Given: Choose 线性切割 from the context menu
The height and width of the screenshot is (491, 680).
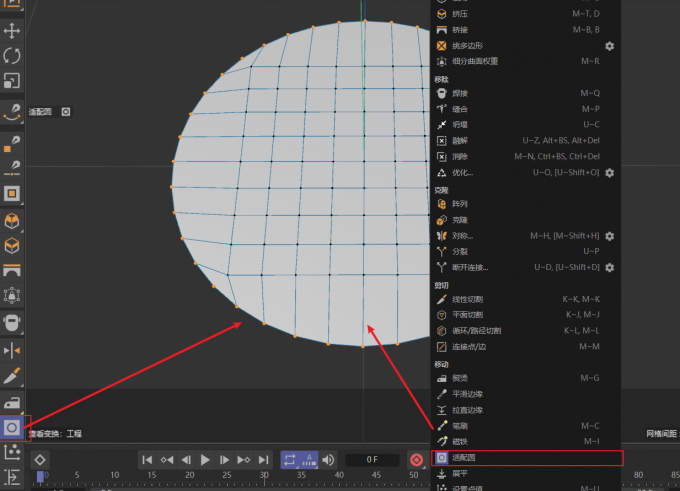Looking at the screenshot, I should pyautogui.click(x=526, y=299).
